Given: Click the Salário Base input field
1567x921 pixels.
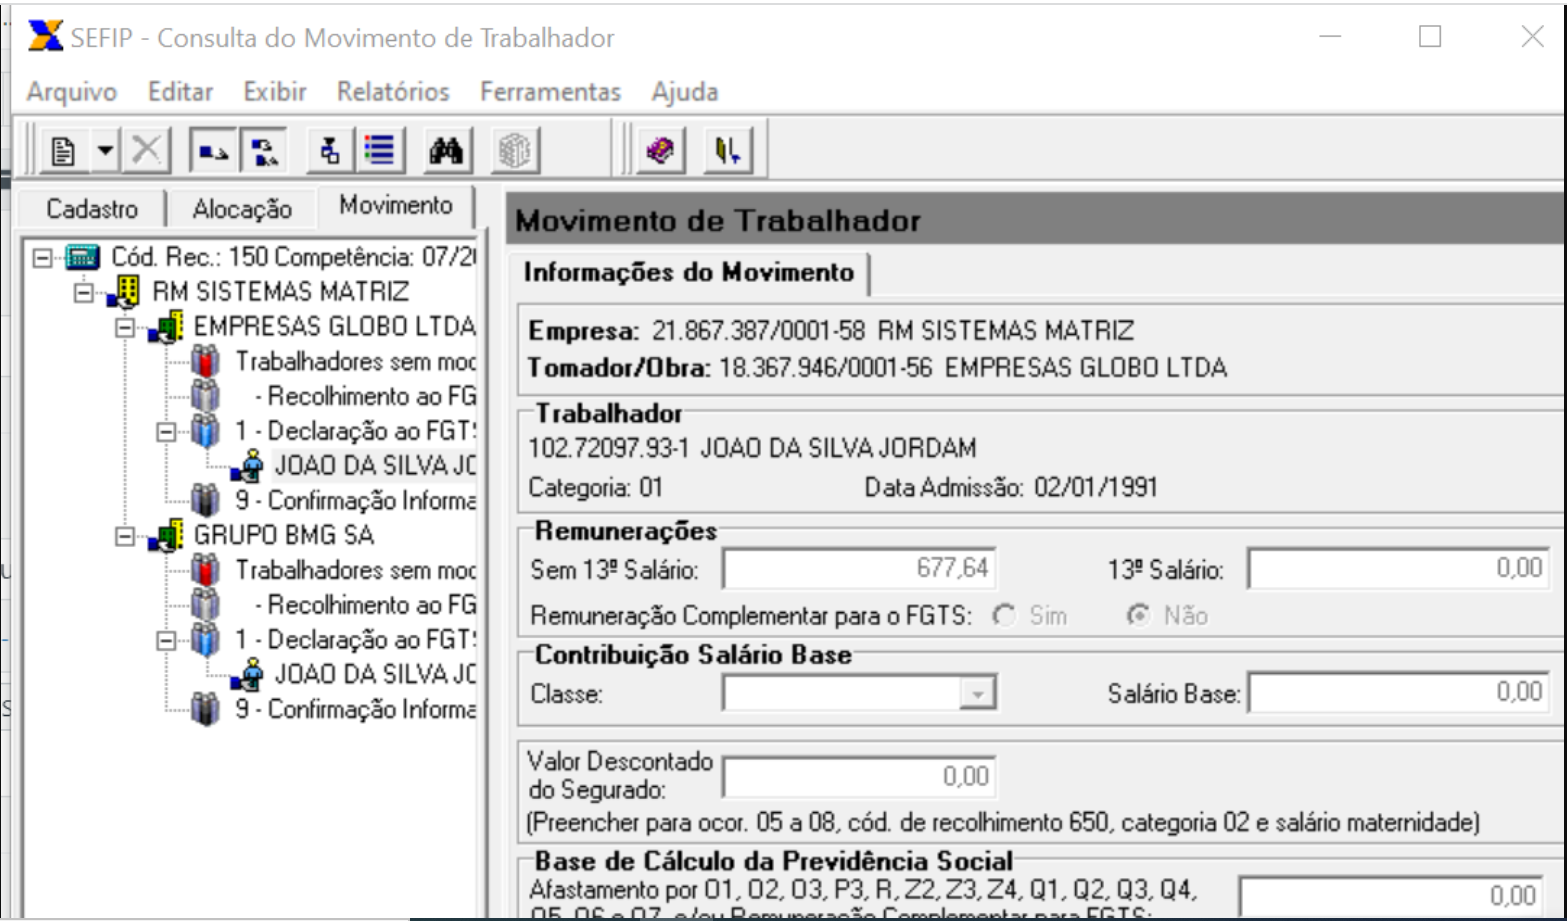Looking at the screenshot, I should click(1398, 692).
